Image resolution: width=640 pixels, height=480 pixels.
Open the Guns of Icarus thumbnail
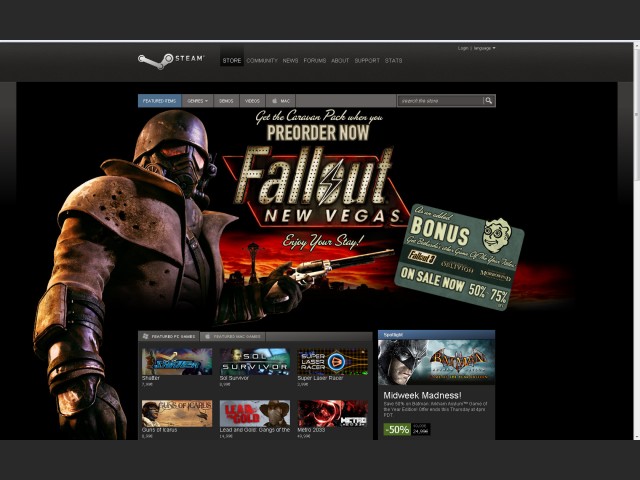coord(177,413)
